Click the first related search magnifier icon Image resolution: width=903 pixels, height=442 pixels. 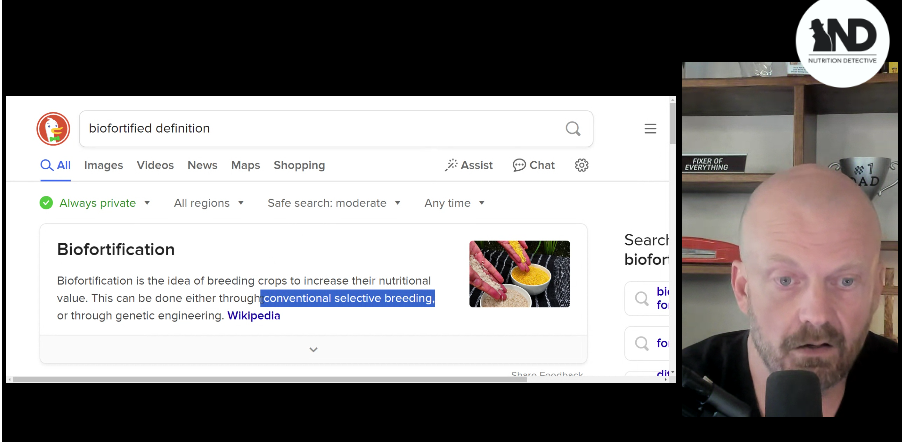pyautogui.click(x=642, y=298)
